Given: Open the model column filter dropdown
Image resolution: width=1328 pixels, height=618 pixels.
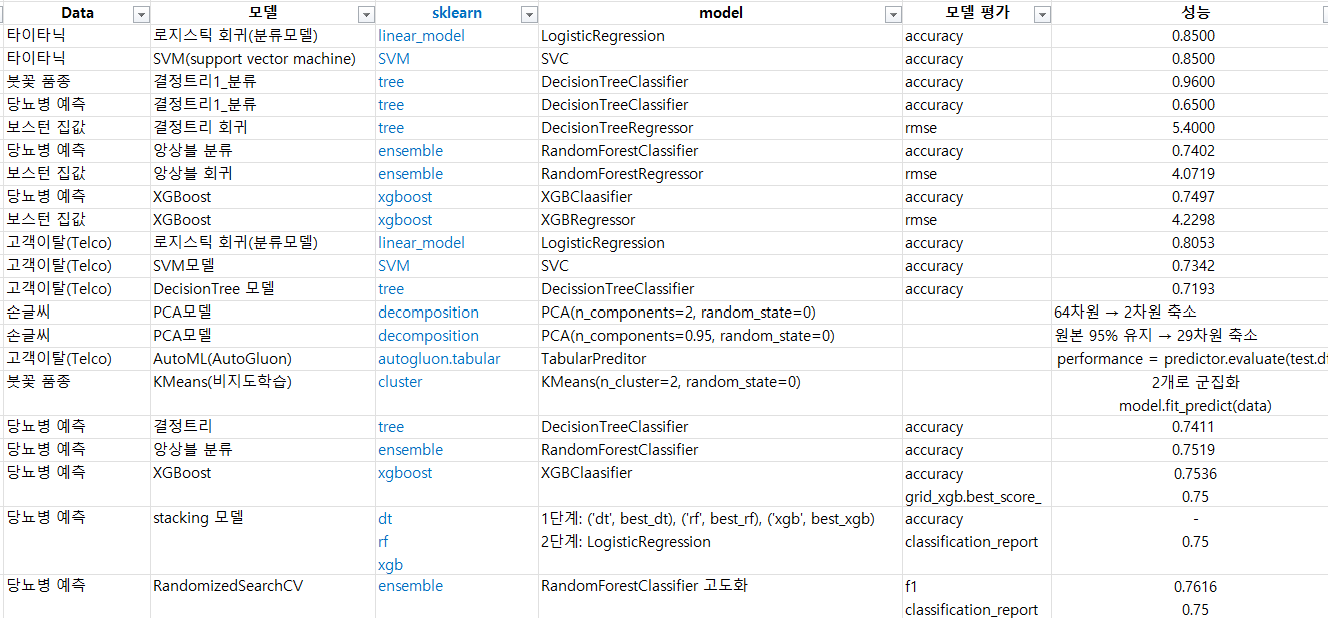Looking at the screenshot, I should pyautogui.click(x=893, y=14).
